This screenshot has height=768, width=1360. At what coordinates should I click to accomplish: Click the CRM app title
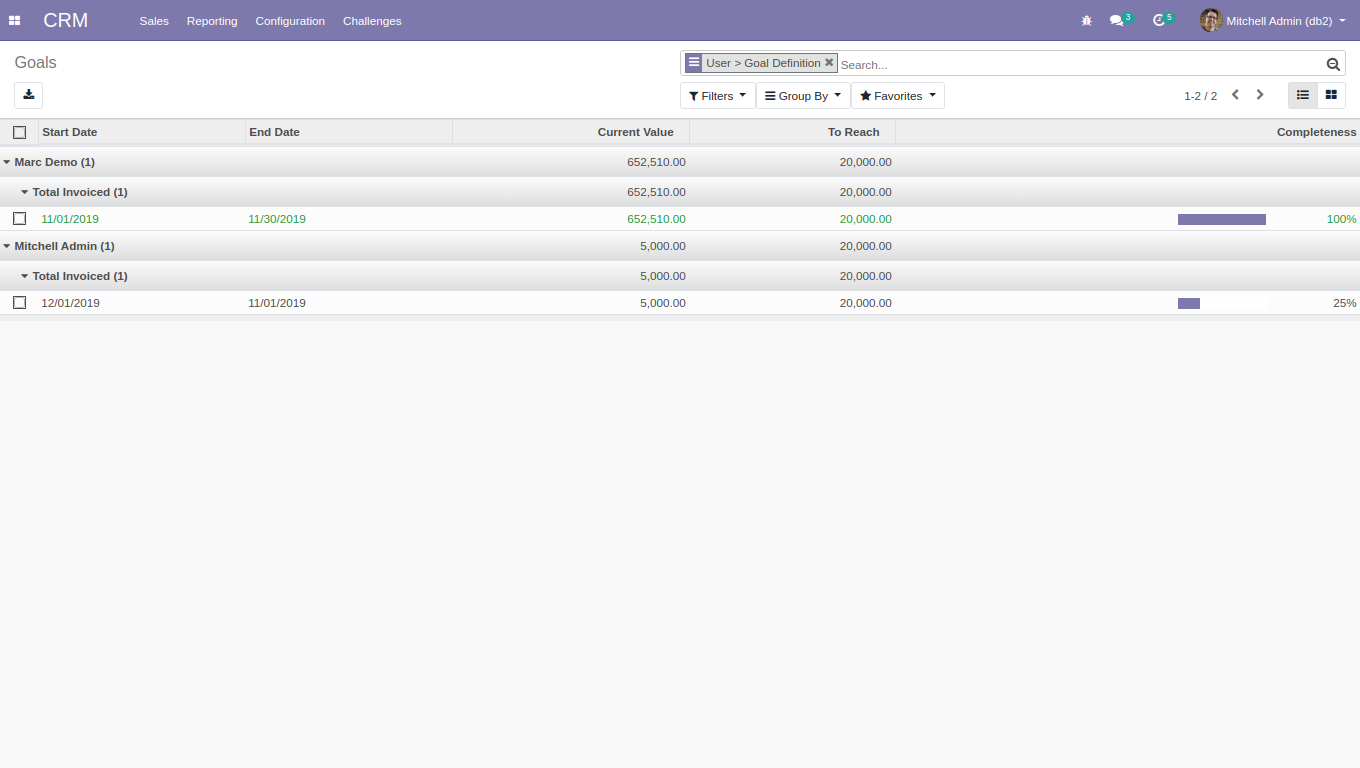(66, 20)
